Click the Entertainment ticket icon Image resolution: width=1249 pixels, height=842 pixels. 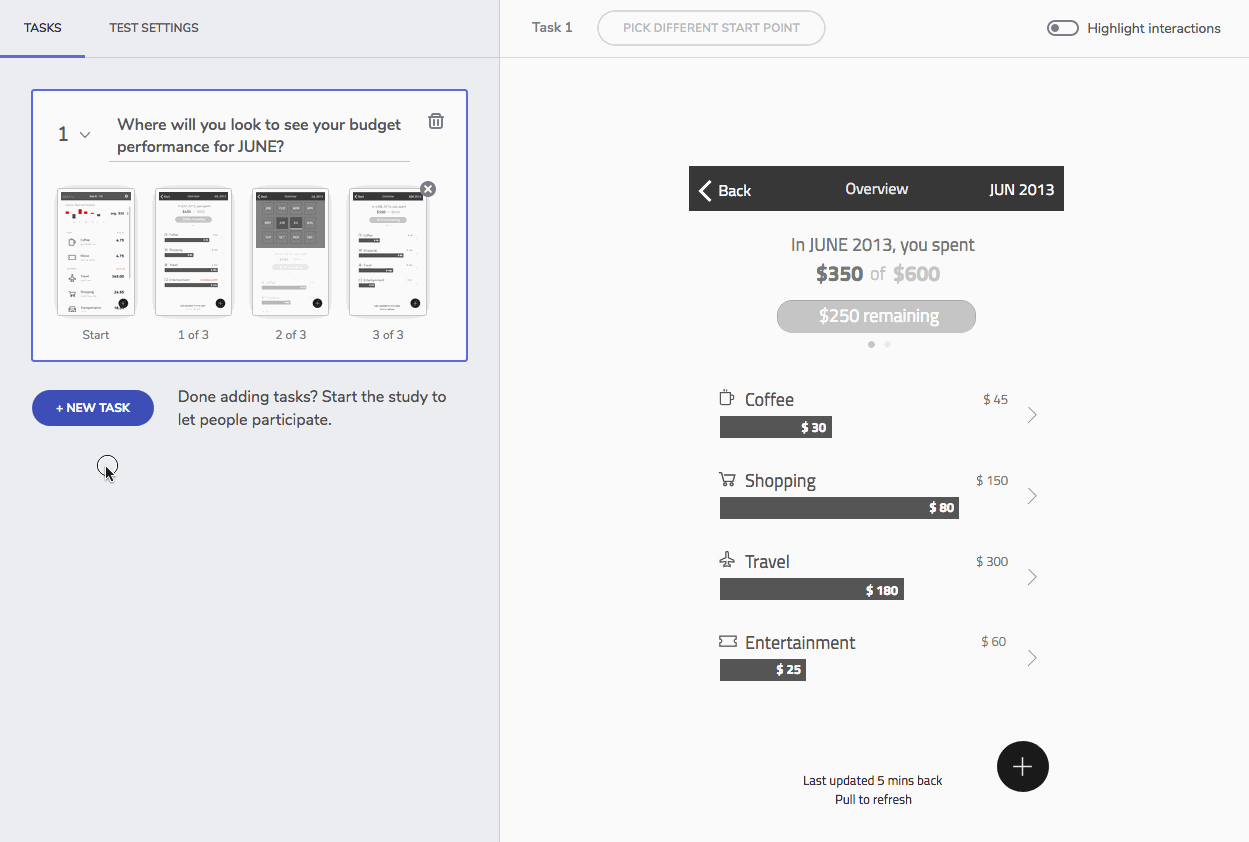coord(727,641)
